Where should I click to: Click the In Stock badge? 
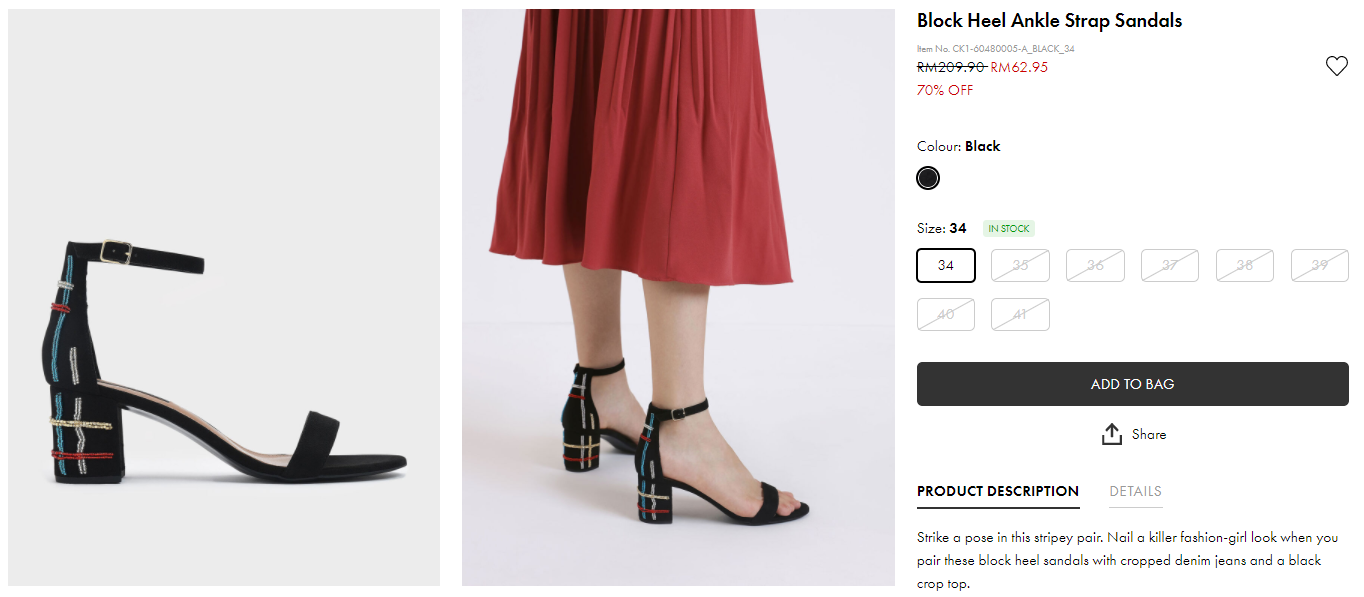click(1008, 229)
